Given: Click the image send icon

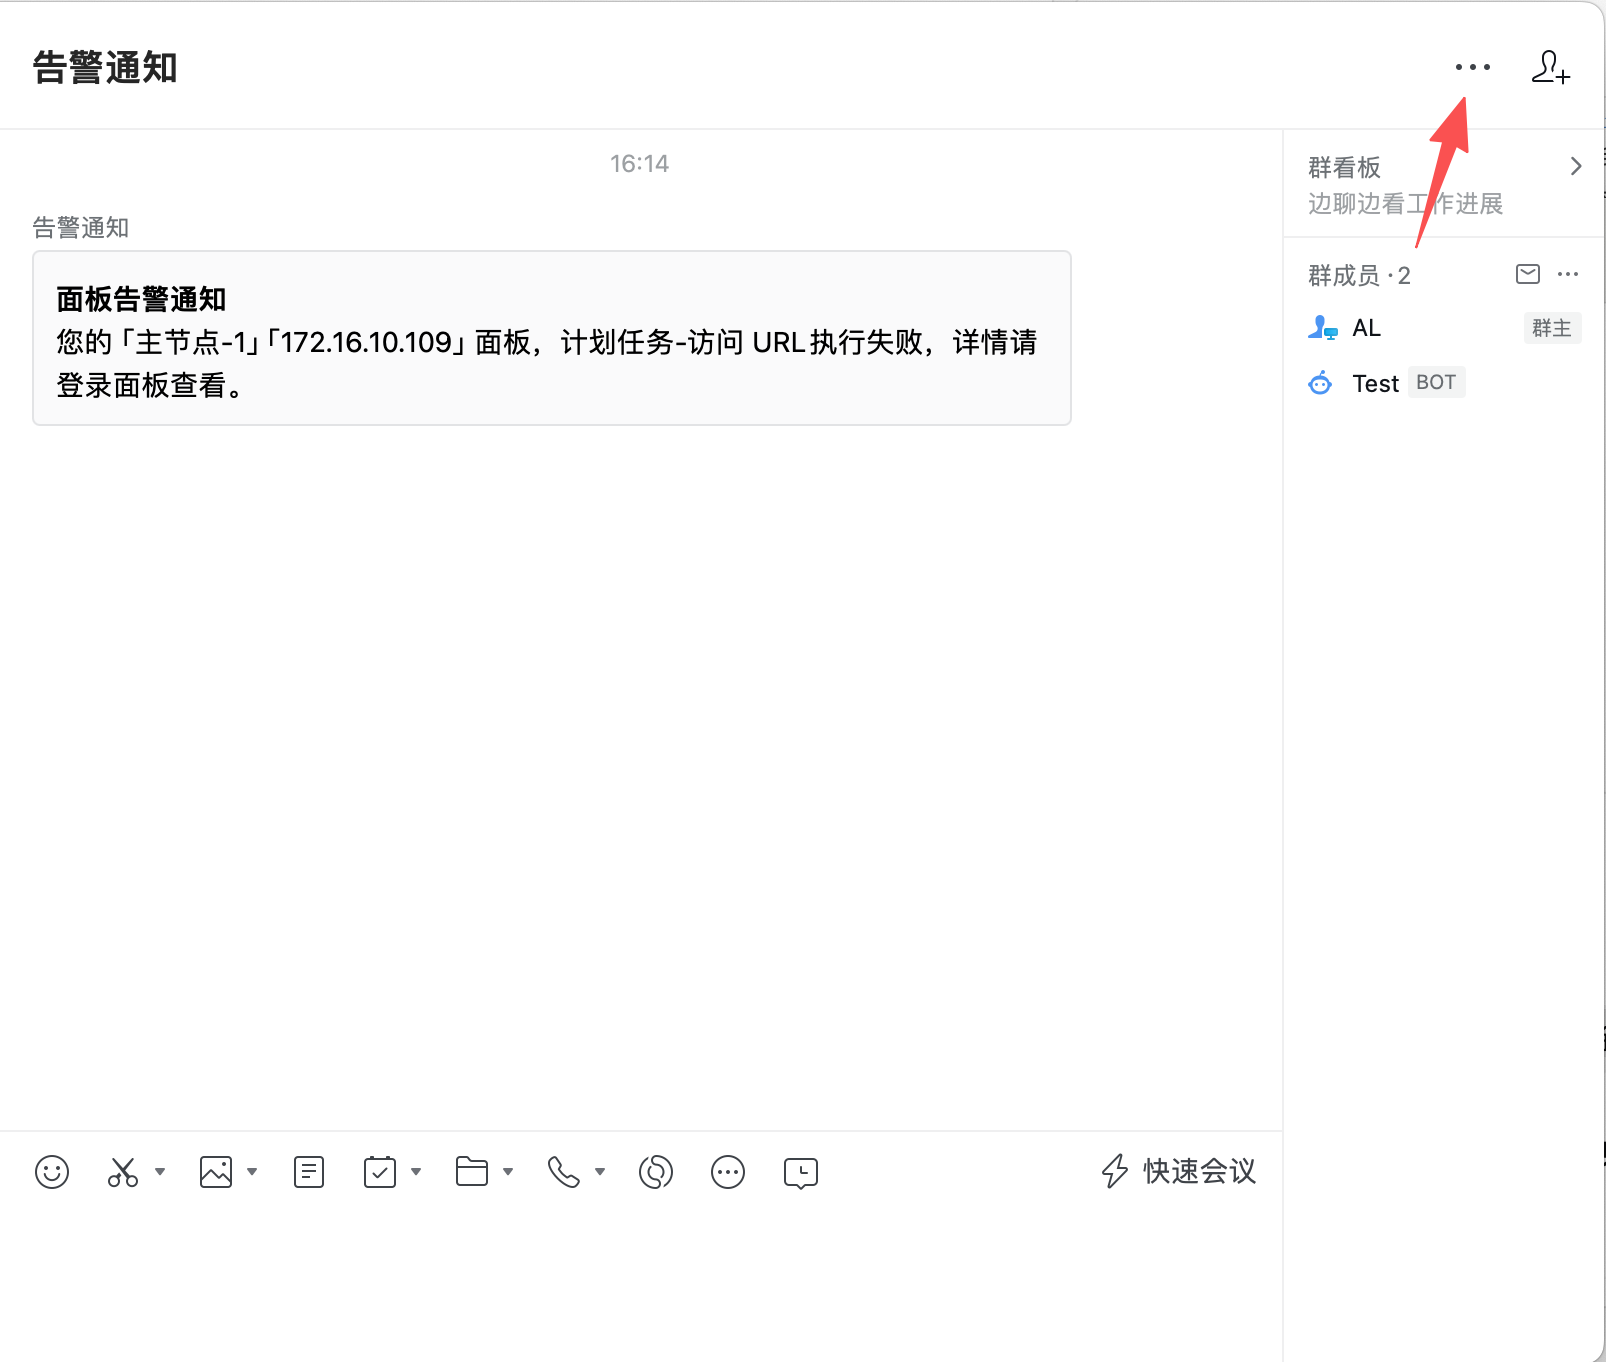Looking at the screenshot, I should pos(216,1171).
